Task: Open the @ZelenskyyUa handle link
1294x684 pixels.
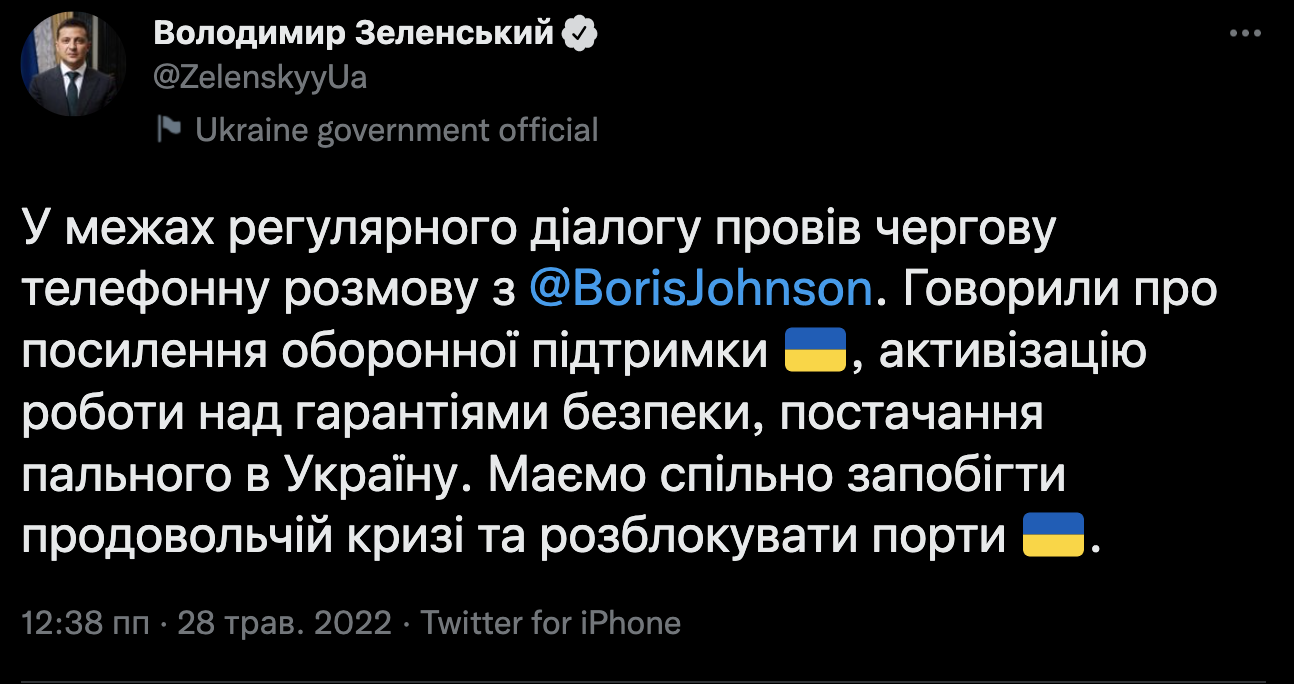Action: 260,77
